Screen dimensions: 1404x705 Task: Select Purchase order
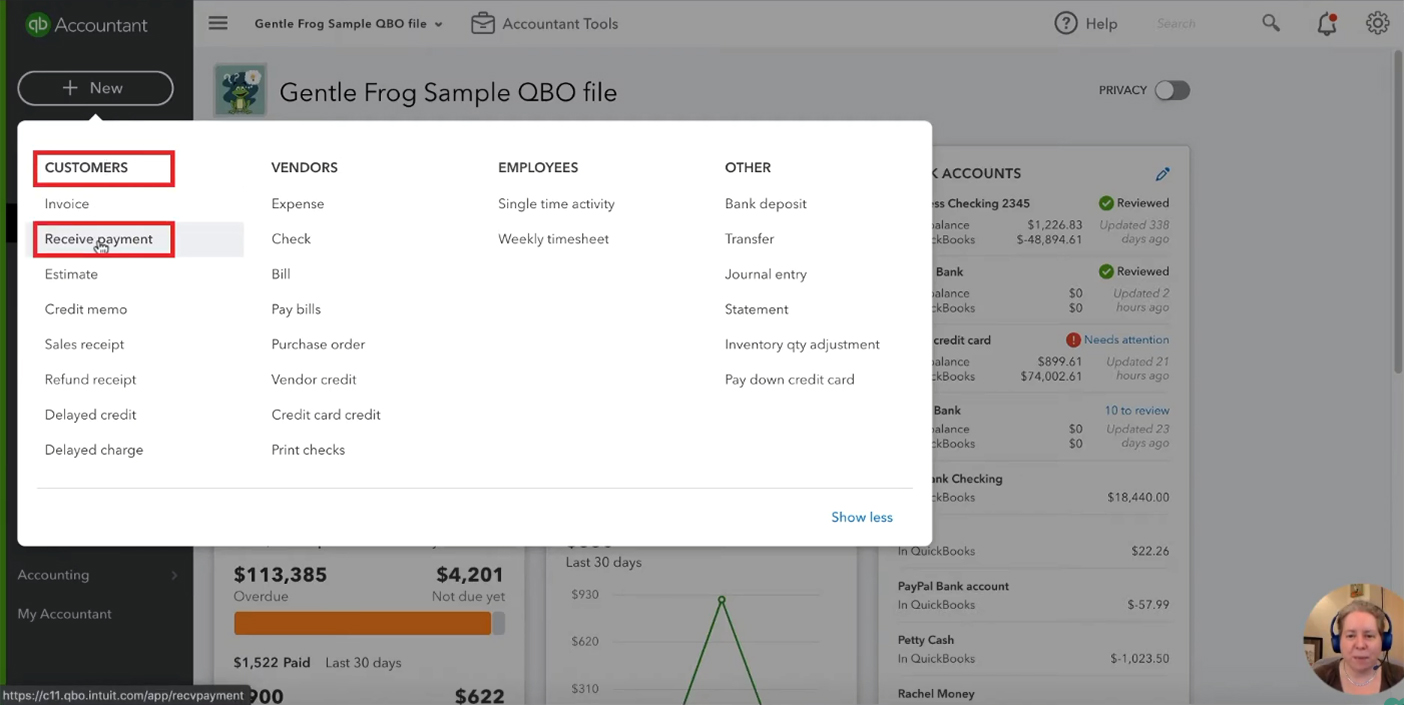point(318,344)
